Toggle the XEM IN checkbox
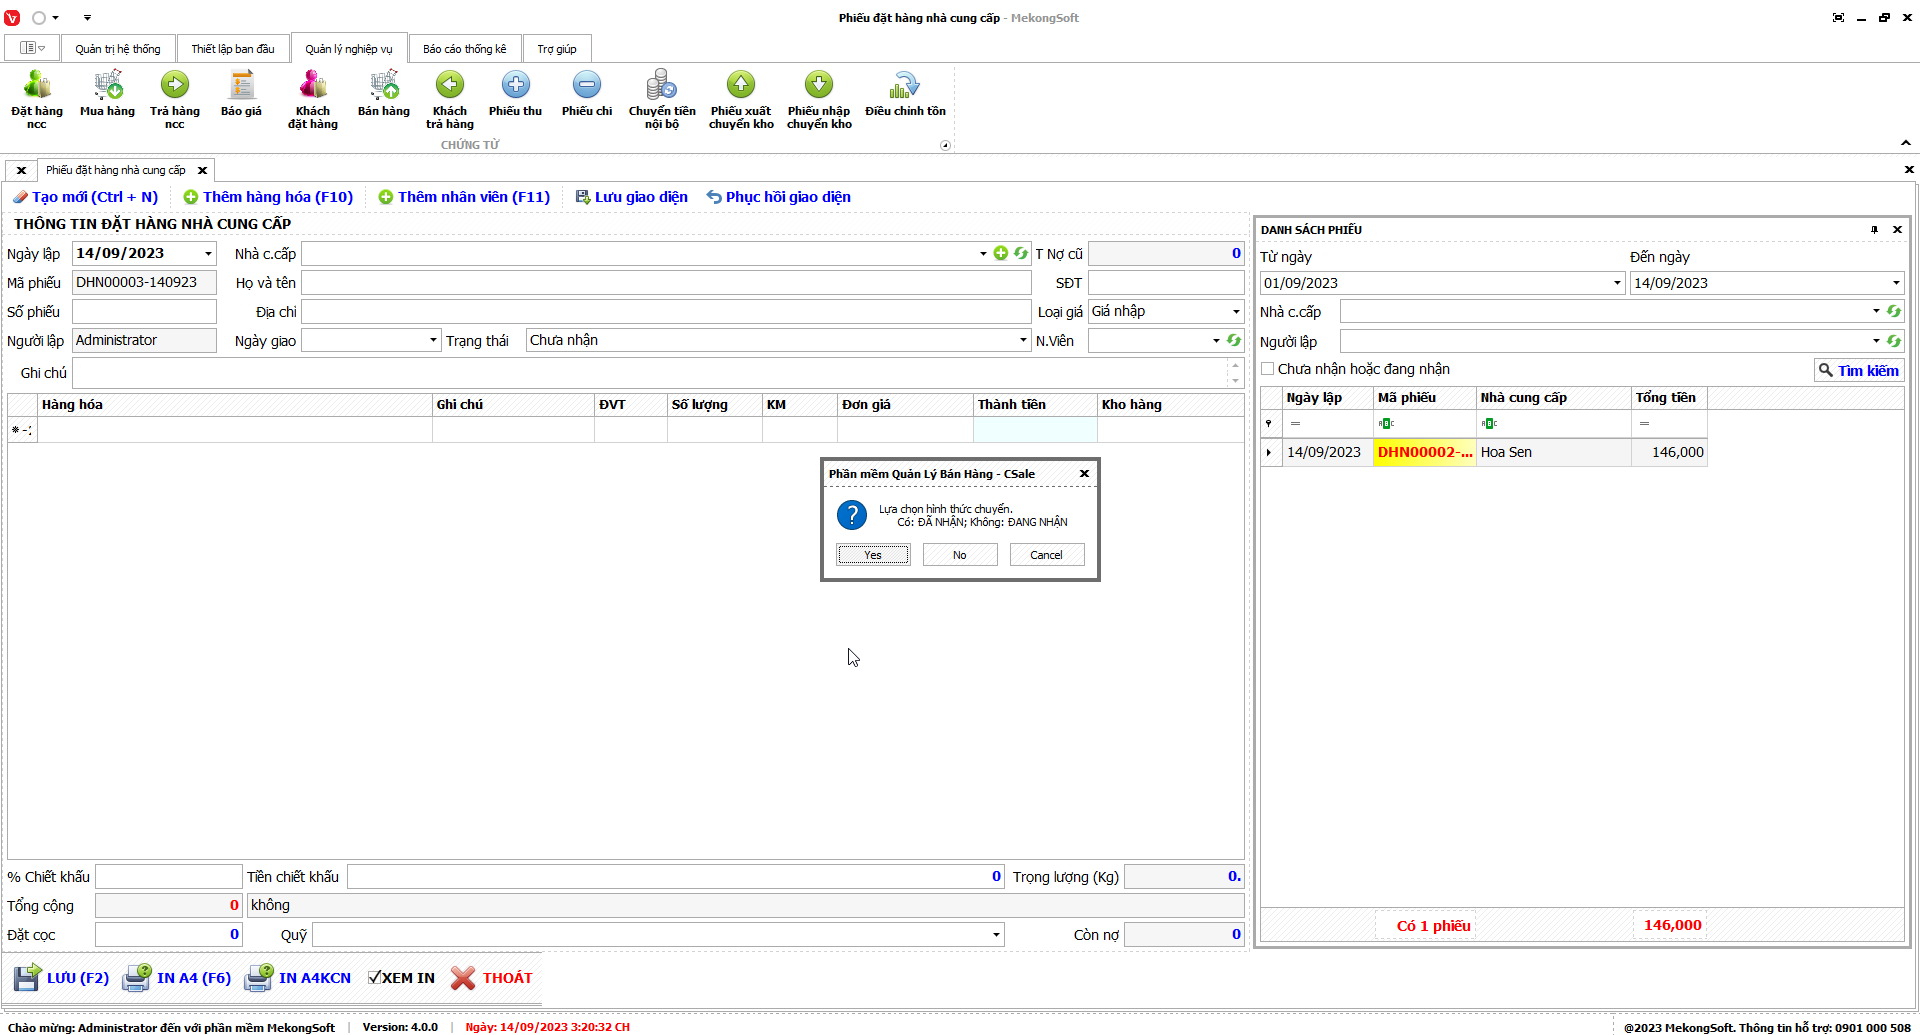This screenshot has width=1920, height=1035. click(x=374, y=978)
